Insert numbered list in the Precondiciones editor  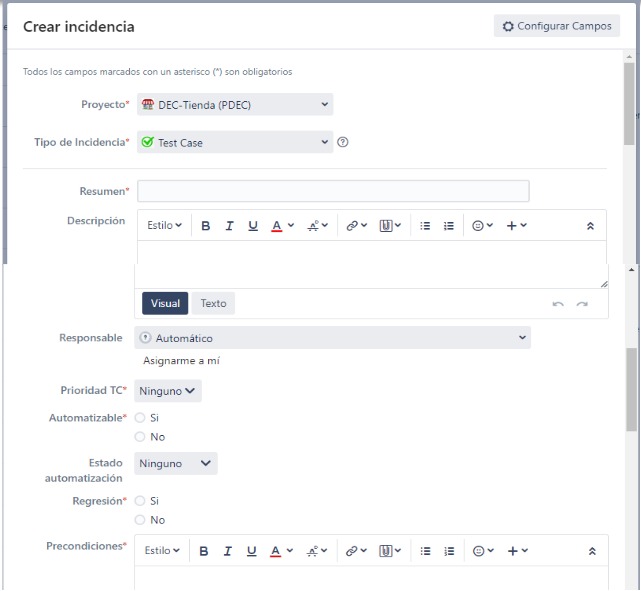449,551
